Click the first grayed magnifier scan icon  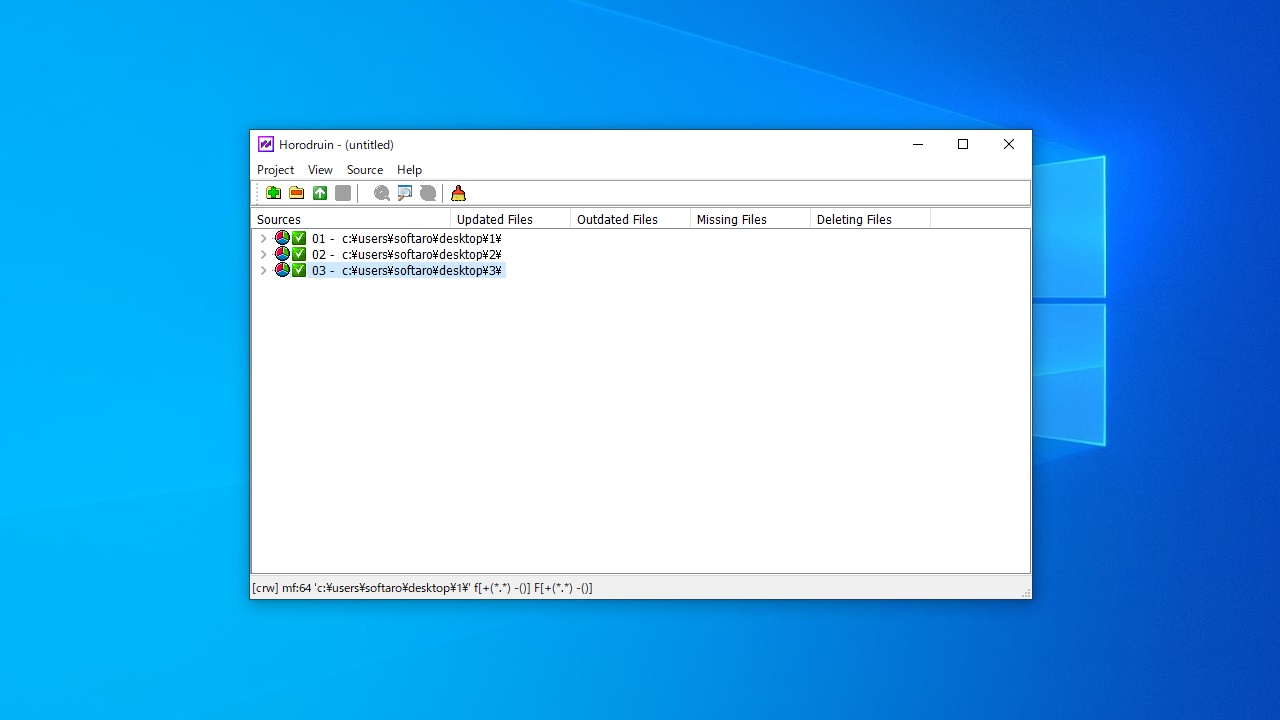382,193
